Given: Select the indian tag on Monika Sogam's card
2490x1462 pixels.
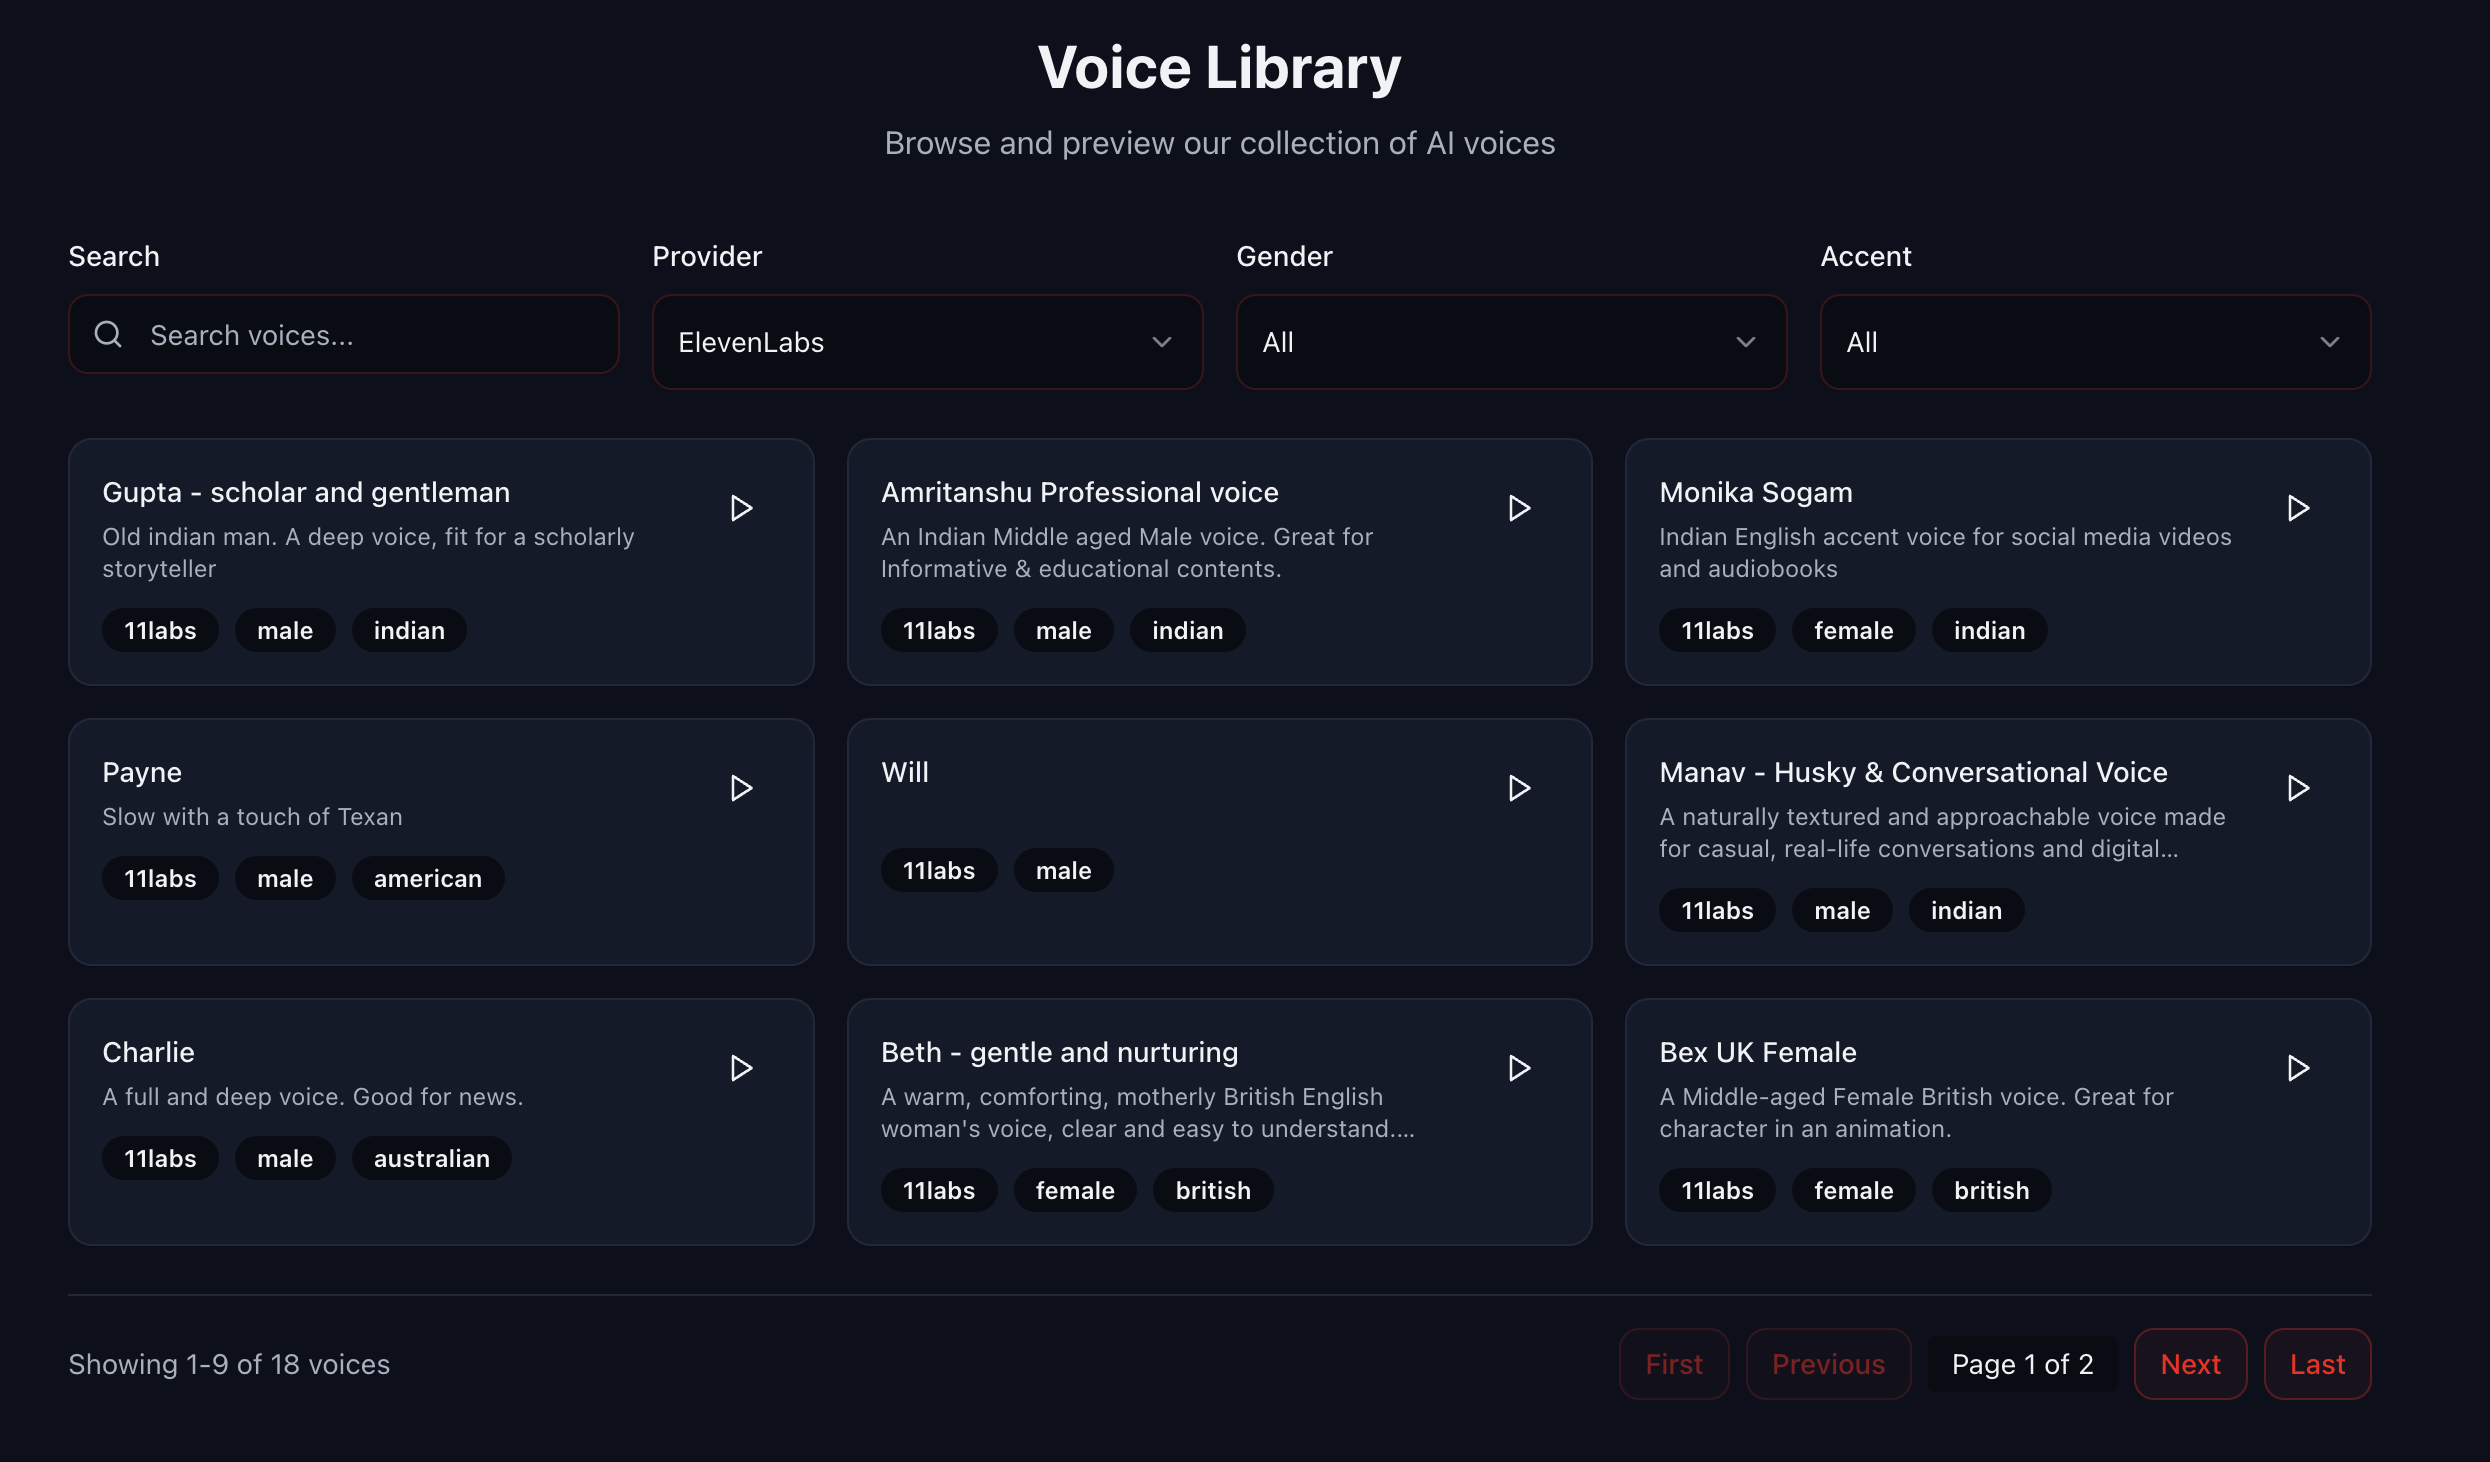Looking at the screenshot, I should pyautogui.click(x=1988, y=629).
